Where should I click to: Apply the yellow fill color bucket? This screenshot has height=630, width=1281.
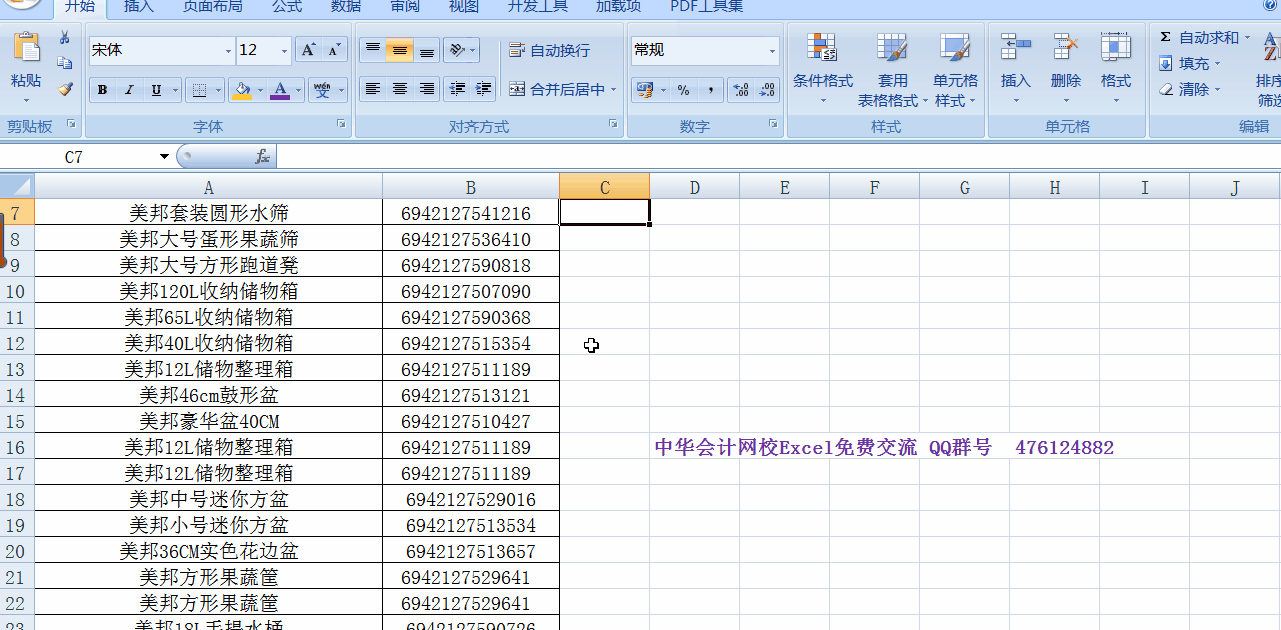click(241, 90)
